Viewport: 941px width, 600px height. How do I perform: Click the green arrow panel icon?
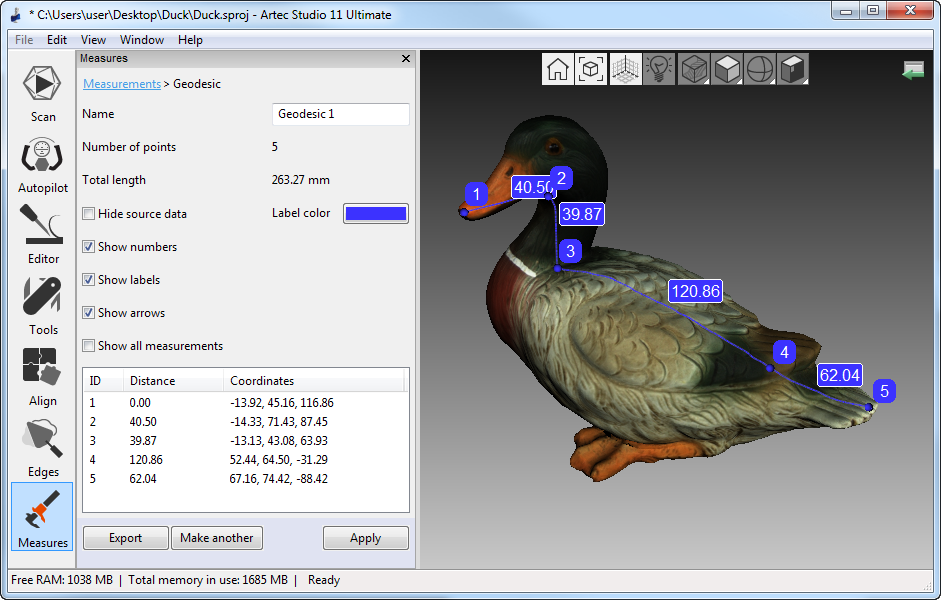(x=913, y=70)
